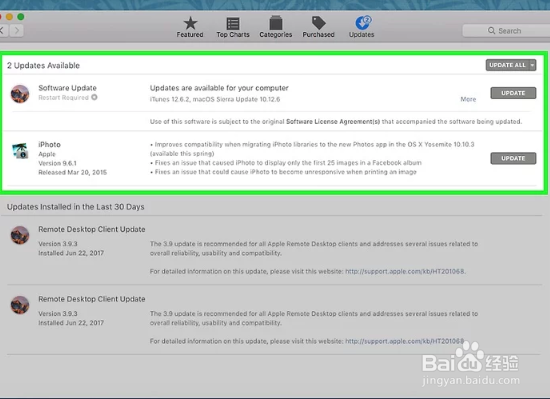This screenshot has width=550, height=399.
Task: Click 'iTunes 12.6.2, macOS Sierra Update 10.12.6' text
Action: [215, 99]
